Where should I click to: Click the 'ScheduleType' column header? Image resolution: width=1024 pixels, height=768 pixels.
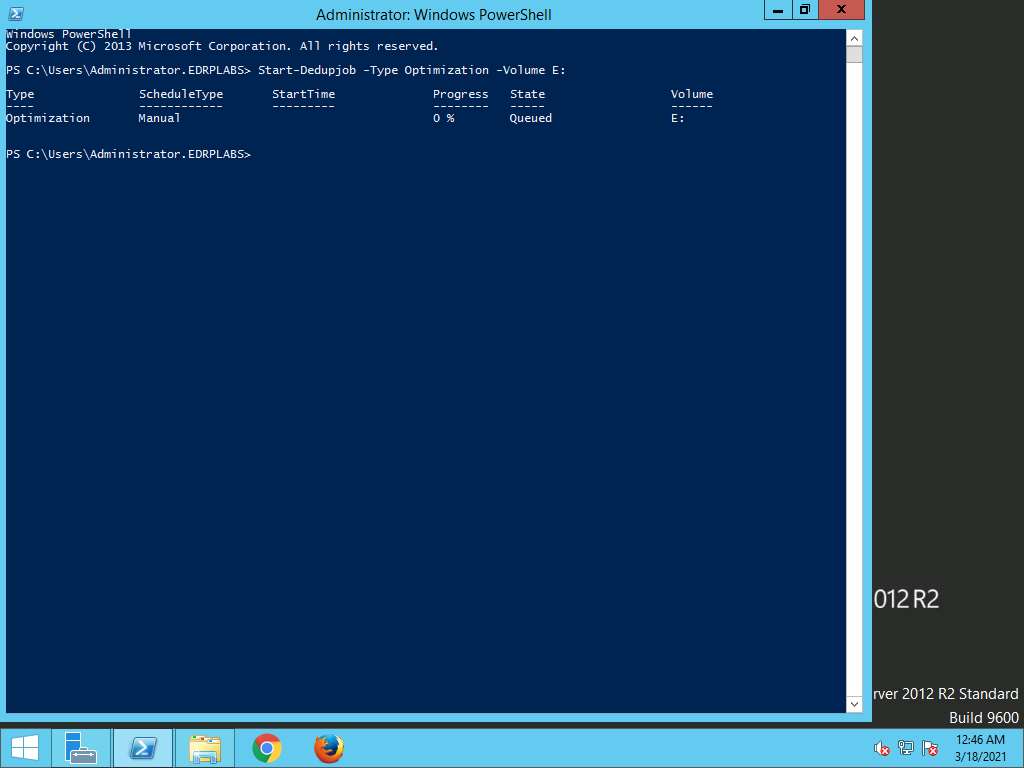click(x=181, y=94)
